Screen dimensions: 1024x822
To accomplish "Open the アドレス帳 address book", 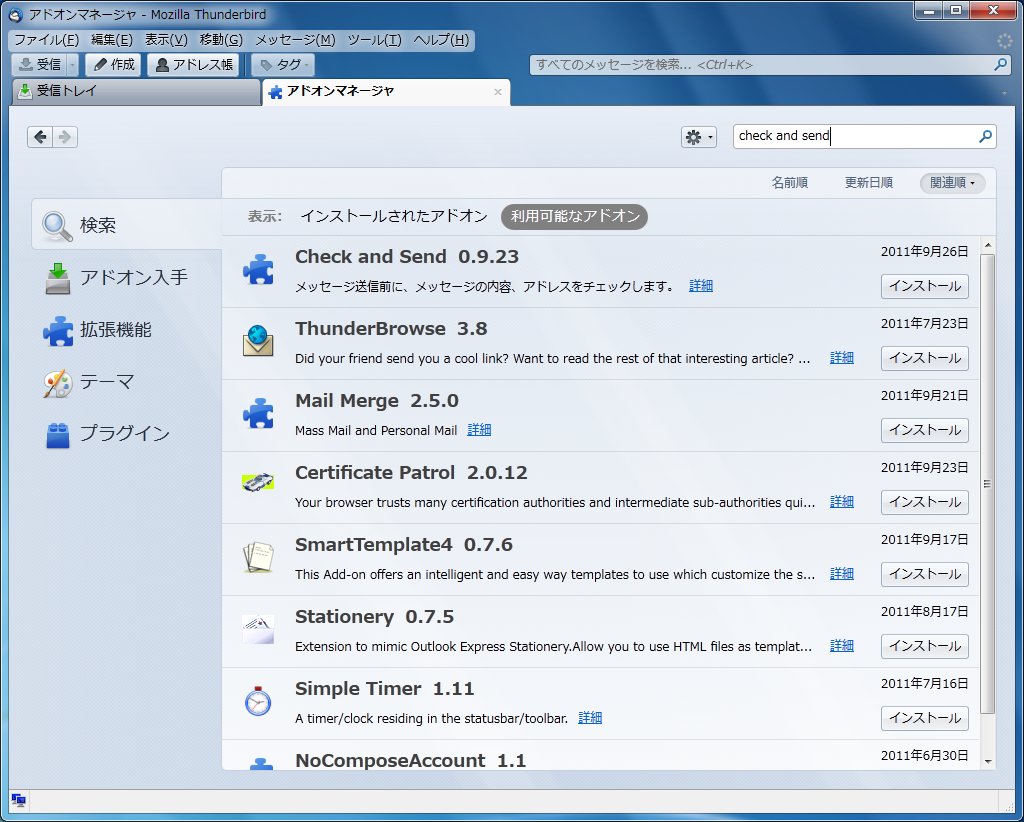I will pos(194,65).
